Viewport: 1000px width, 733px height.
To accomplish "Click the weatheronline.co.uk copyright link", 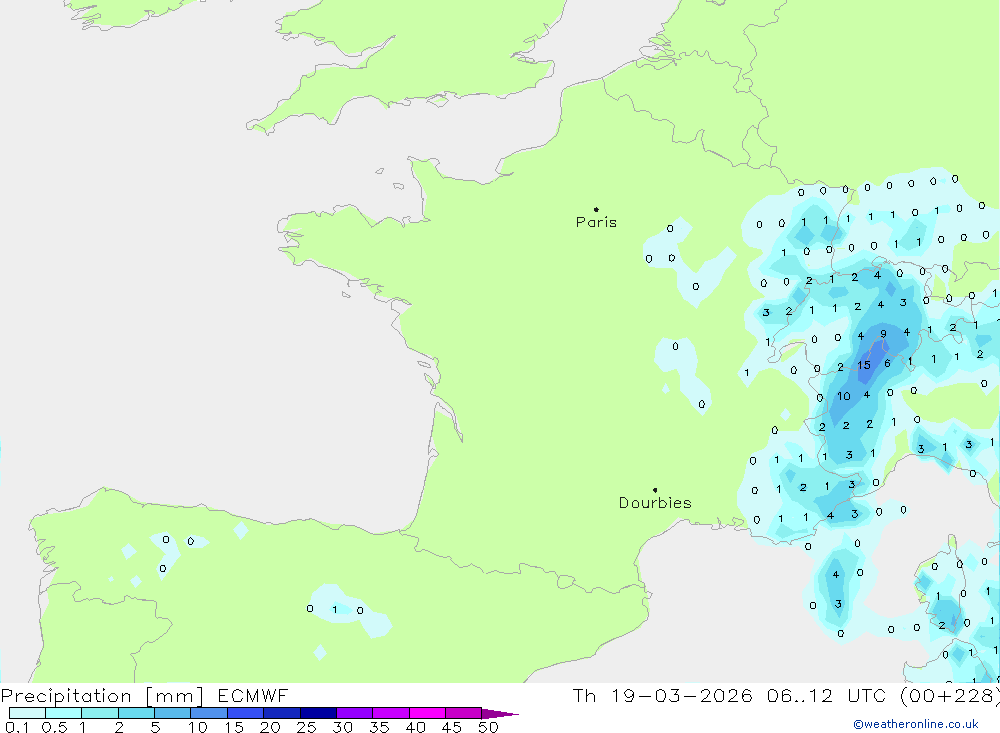I will tap(915, 724).
